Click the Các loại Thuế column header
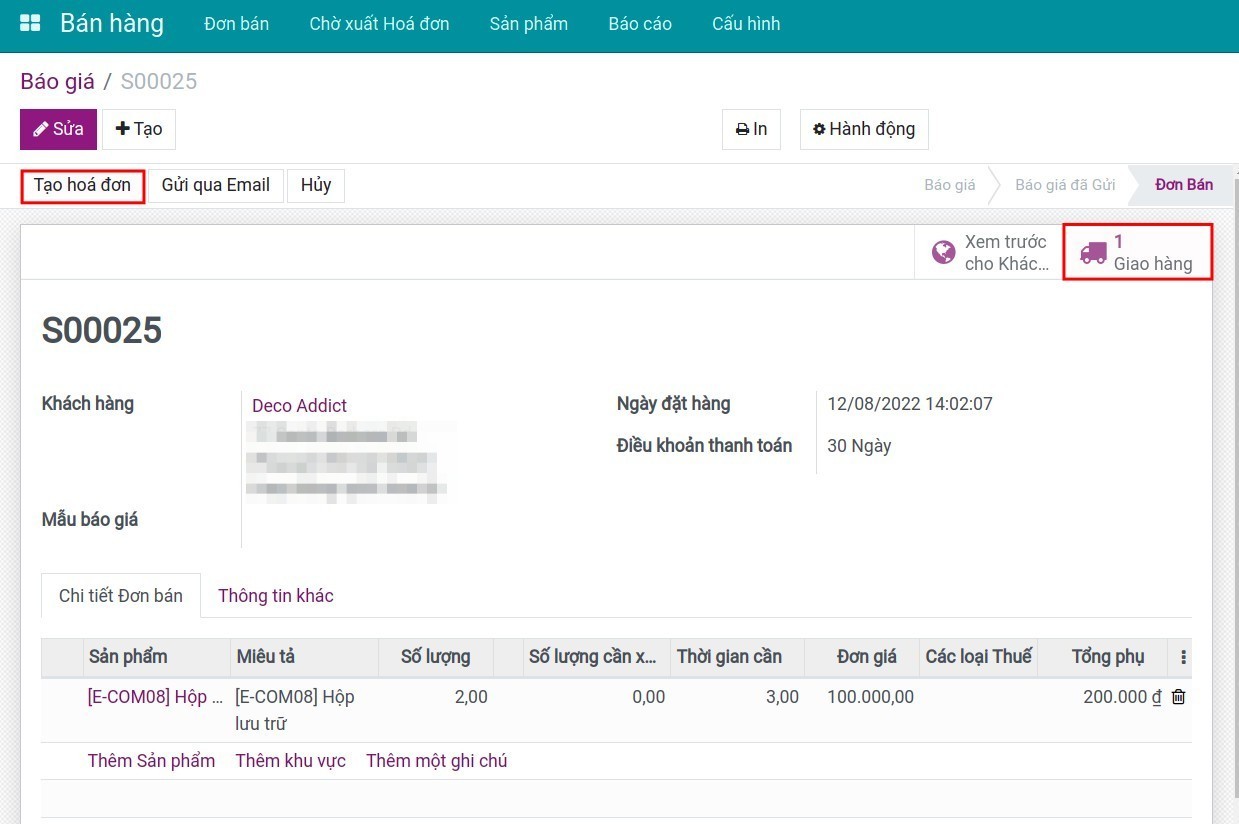1239x824 pixels. 978,657
